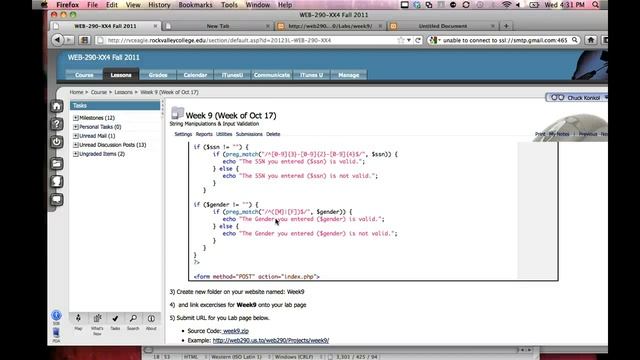Close the WEB-290-XX4 Fall 2011 browser tab
Screen dimensions: 640x360
pos(155,26)
